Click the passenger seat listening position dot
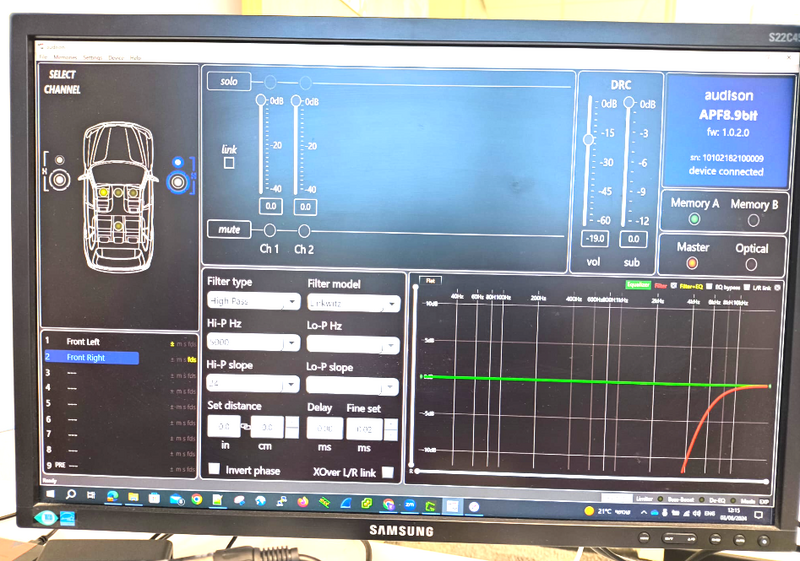The width and height of the screenshot is (800, 561). 133,193
